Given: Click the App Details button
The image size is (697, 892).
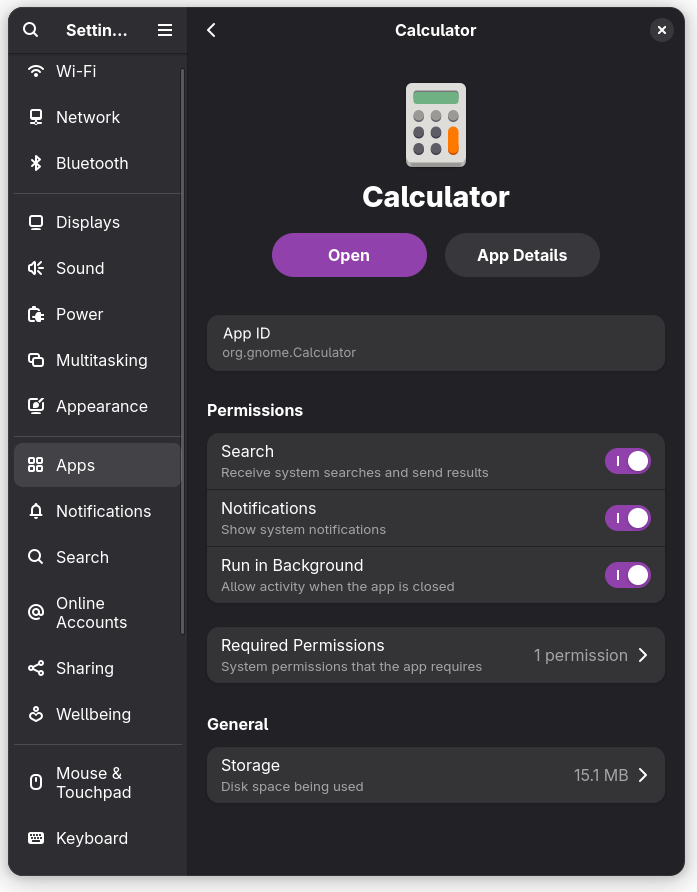Looking at the screenshot, I should click(x=522, y=255).
